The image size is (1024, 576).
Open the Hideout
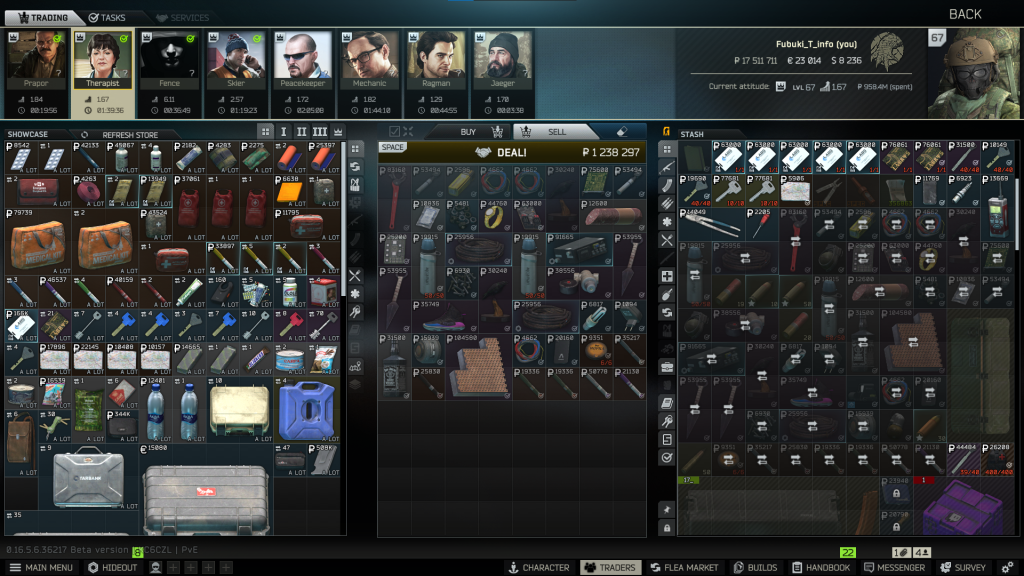[112, 568]
